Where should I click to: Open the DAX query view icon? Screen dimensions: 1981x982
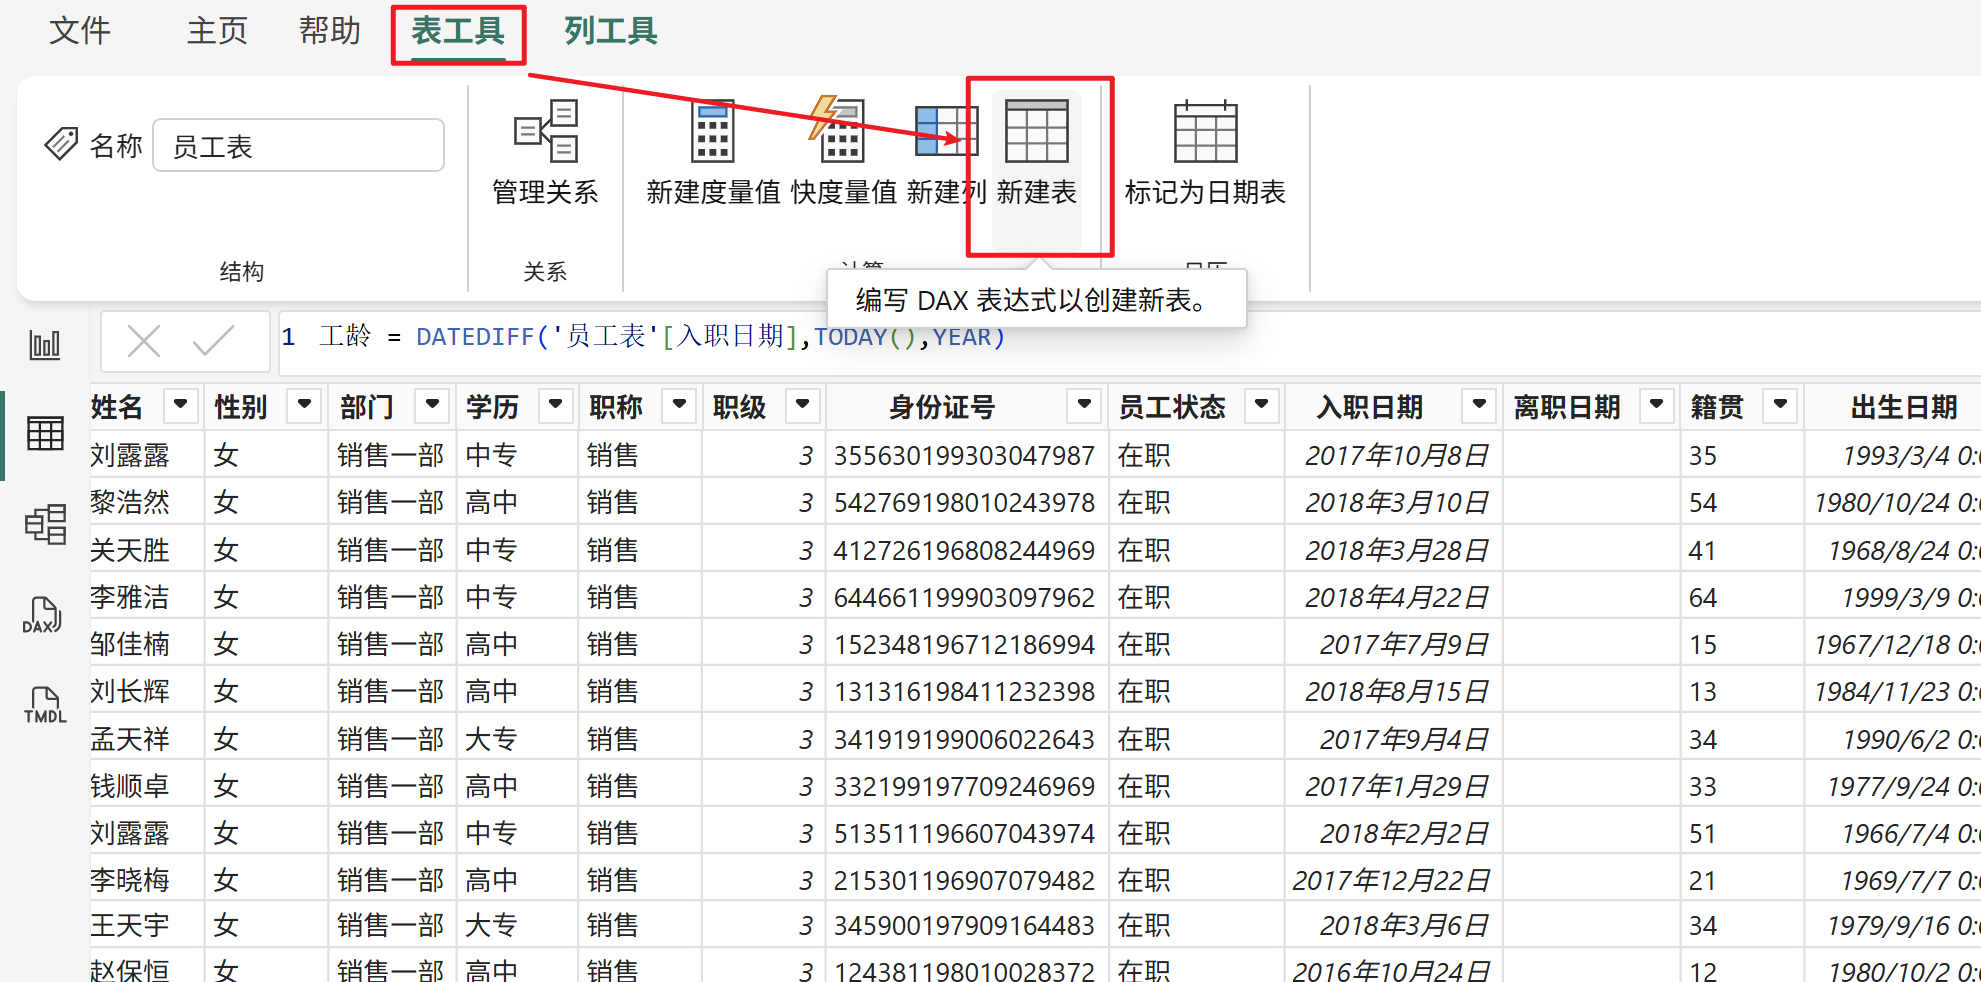click(43, 615)
